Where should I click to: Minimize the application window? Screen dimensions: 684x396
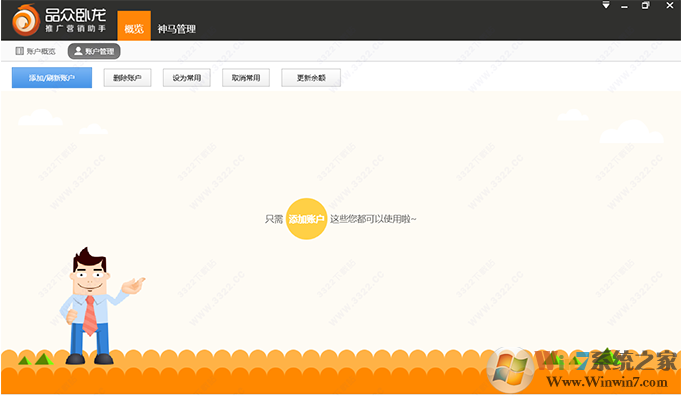coord(625,7)
